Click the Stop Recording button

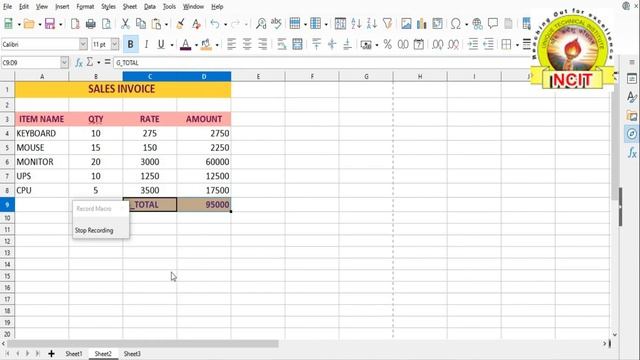(x=94, y=230)
